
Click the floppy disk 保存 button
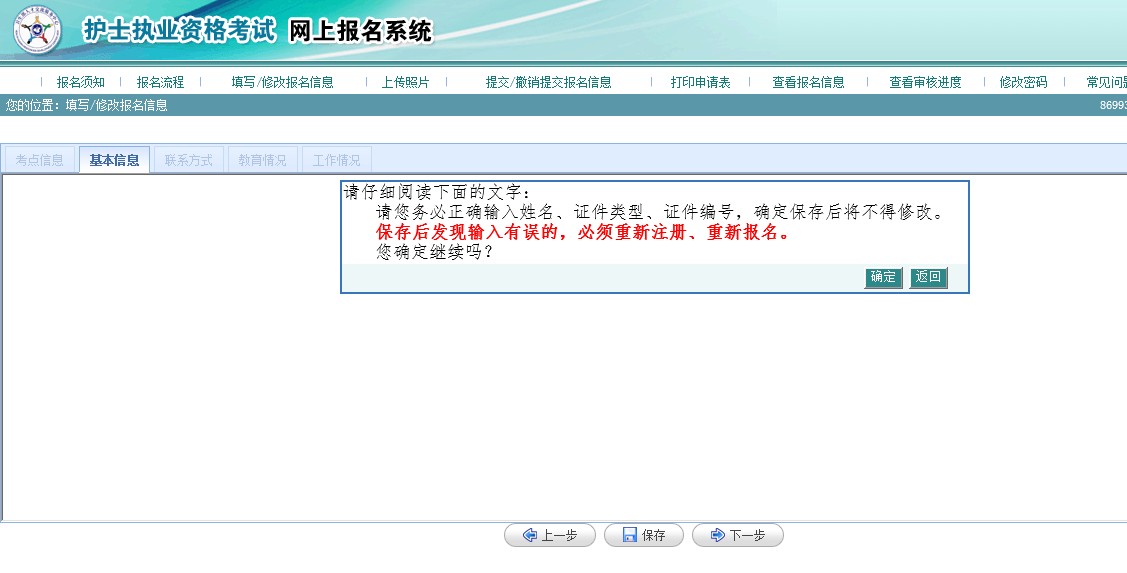pos(643,535)
